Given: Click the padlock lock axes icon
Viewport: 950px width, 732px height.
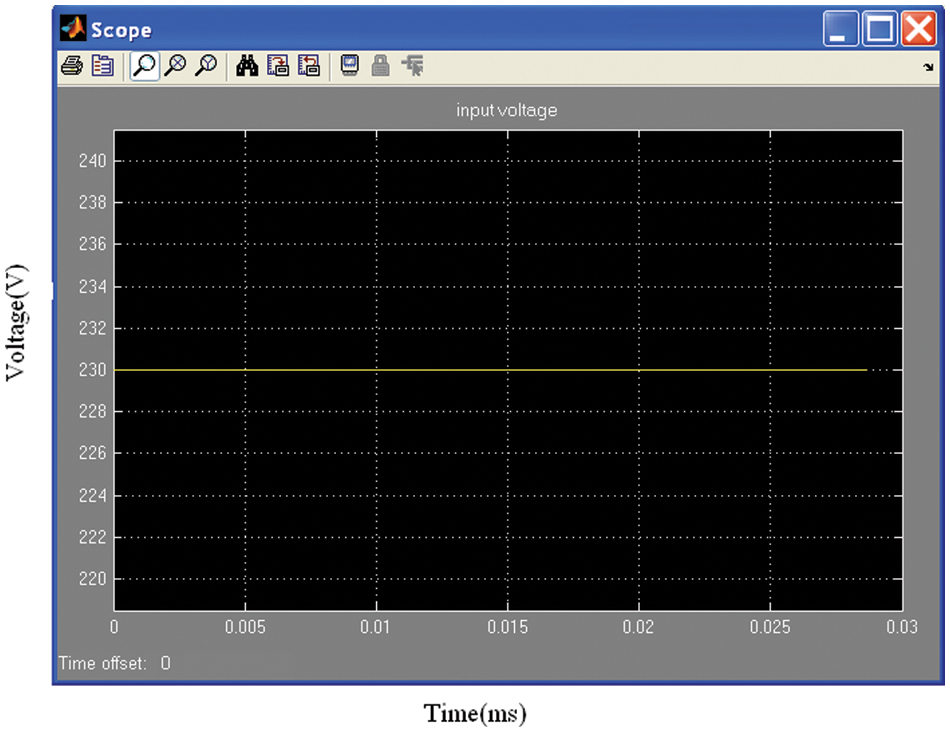Looking at the screenshot, I should click(x=380, y=67).
